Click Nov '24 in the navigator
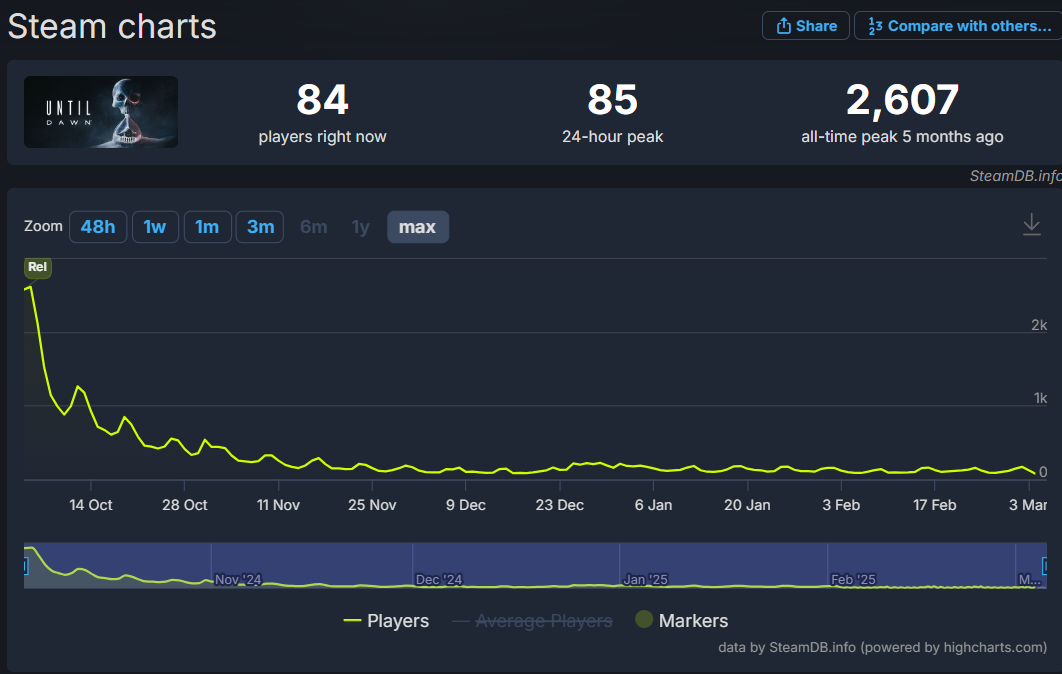 pos(238,580)
